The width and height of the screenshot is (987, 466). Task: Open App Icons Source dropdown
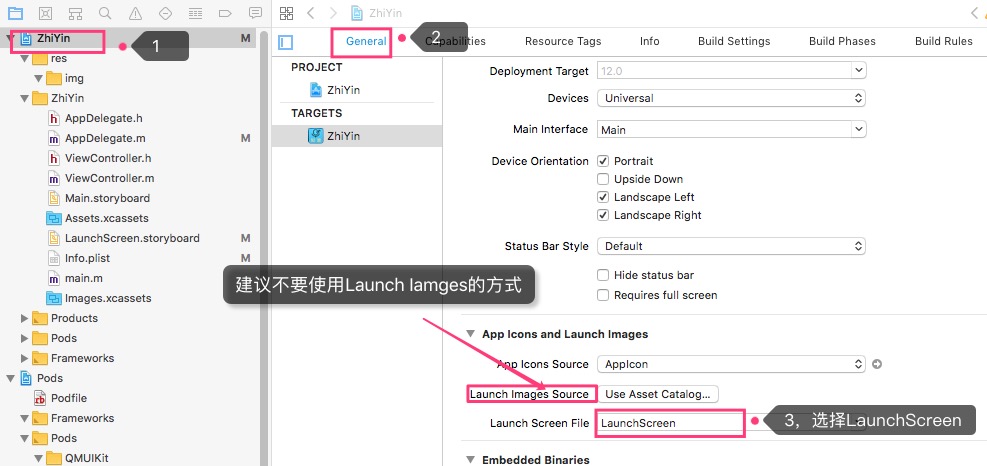pyautogui.click(x=731, y=364)
